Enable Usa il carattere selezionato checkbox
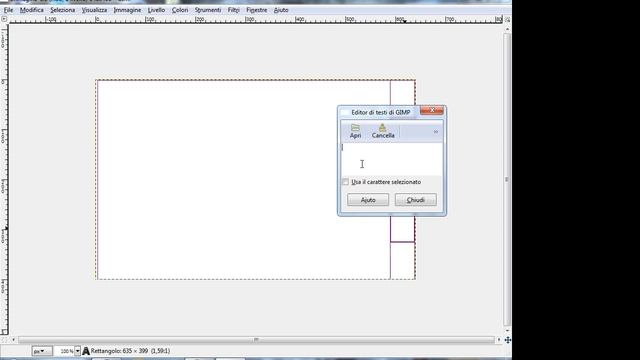 (346, 182)
